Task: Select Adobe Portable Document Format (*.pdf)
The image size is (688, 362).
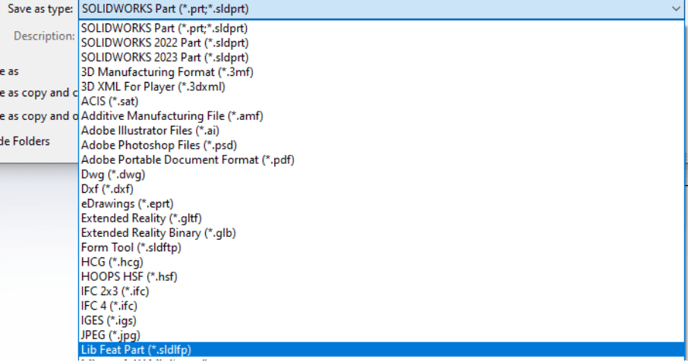Action: pos(381,160)
